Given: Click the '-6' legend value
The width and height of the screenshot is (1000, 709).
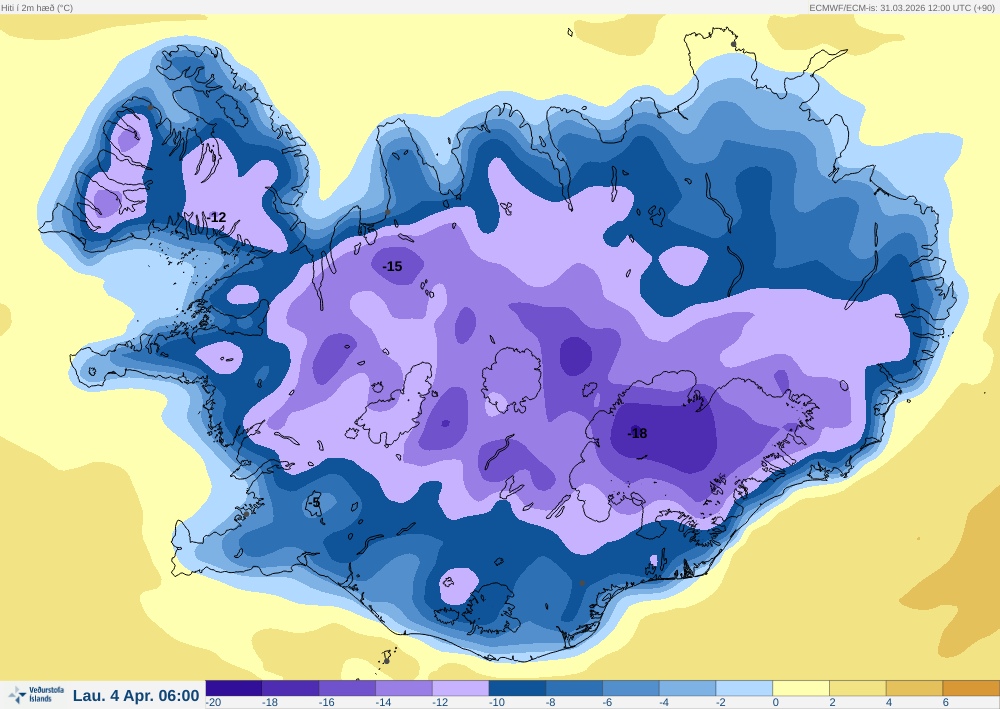Looking at the screenshot, I should 608,703.
